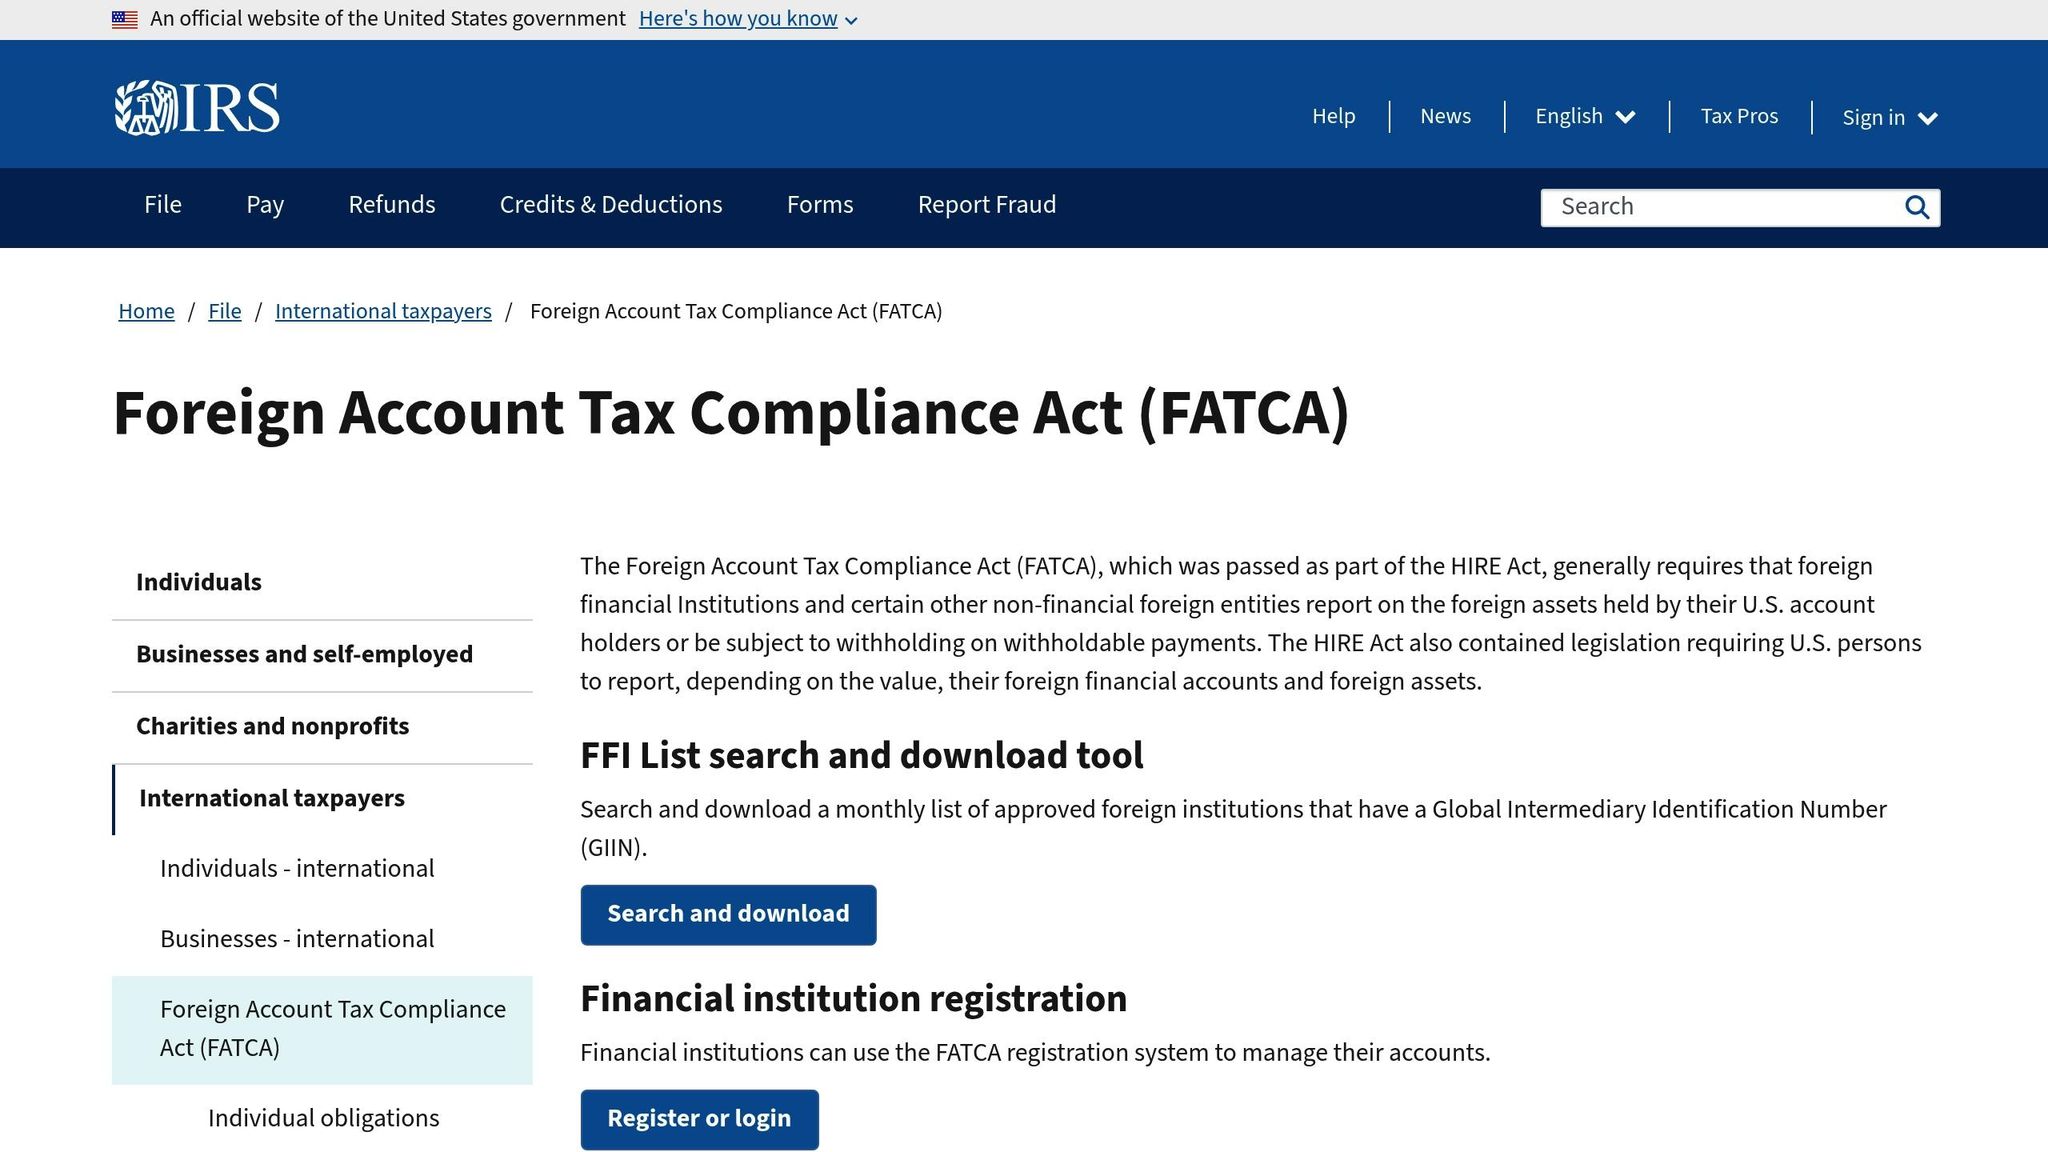Open the Forms menu
Screen dimensions: 2048x1152
819,204
